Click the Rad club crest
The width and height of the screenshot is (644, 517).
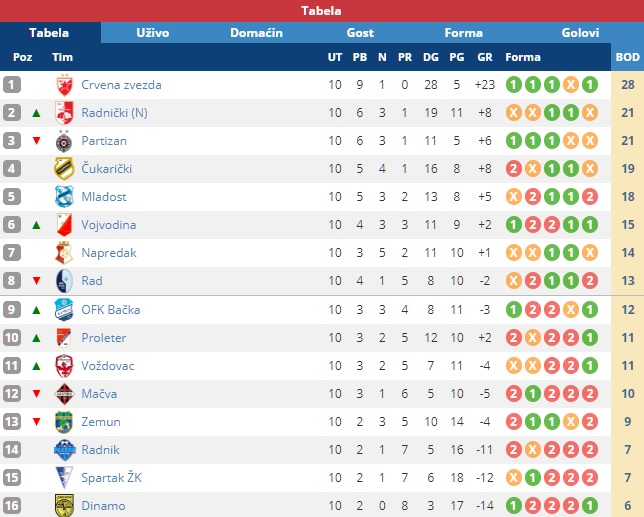pyautogui.click(x=64, y=281)
